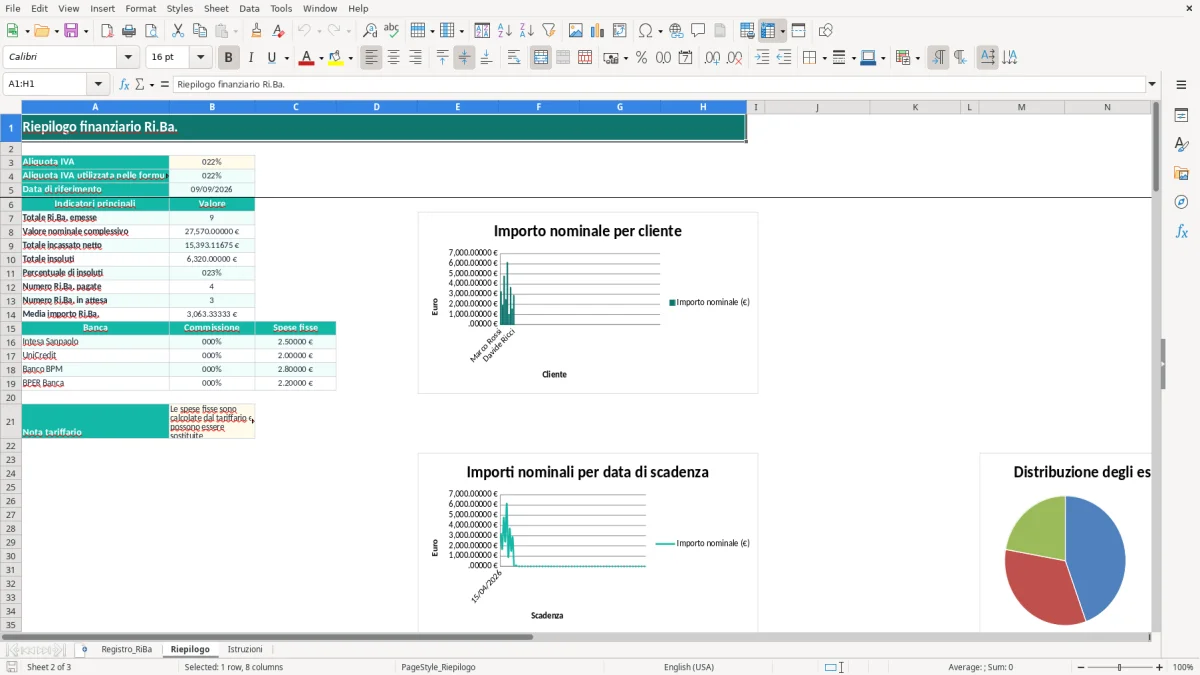Click the Save document icon
Image resolution: width=1200 pixels, height=675 pixels.
71,31
